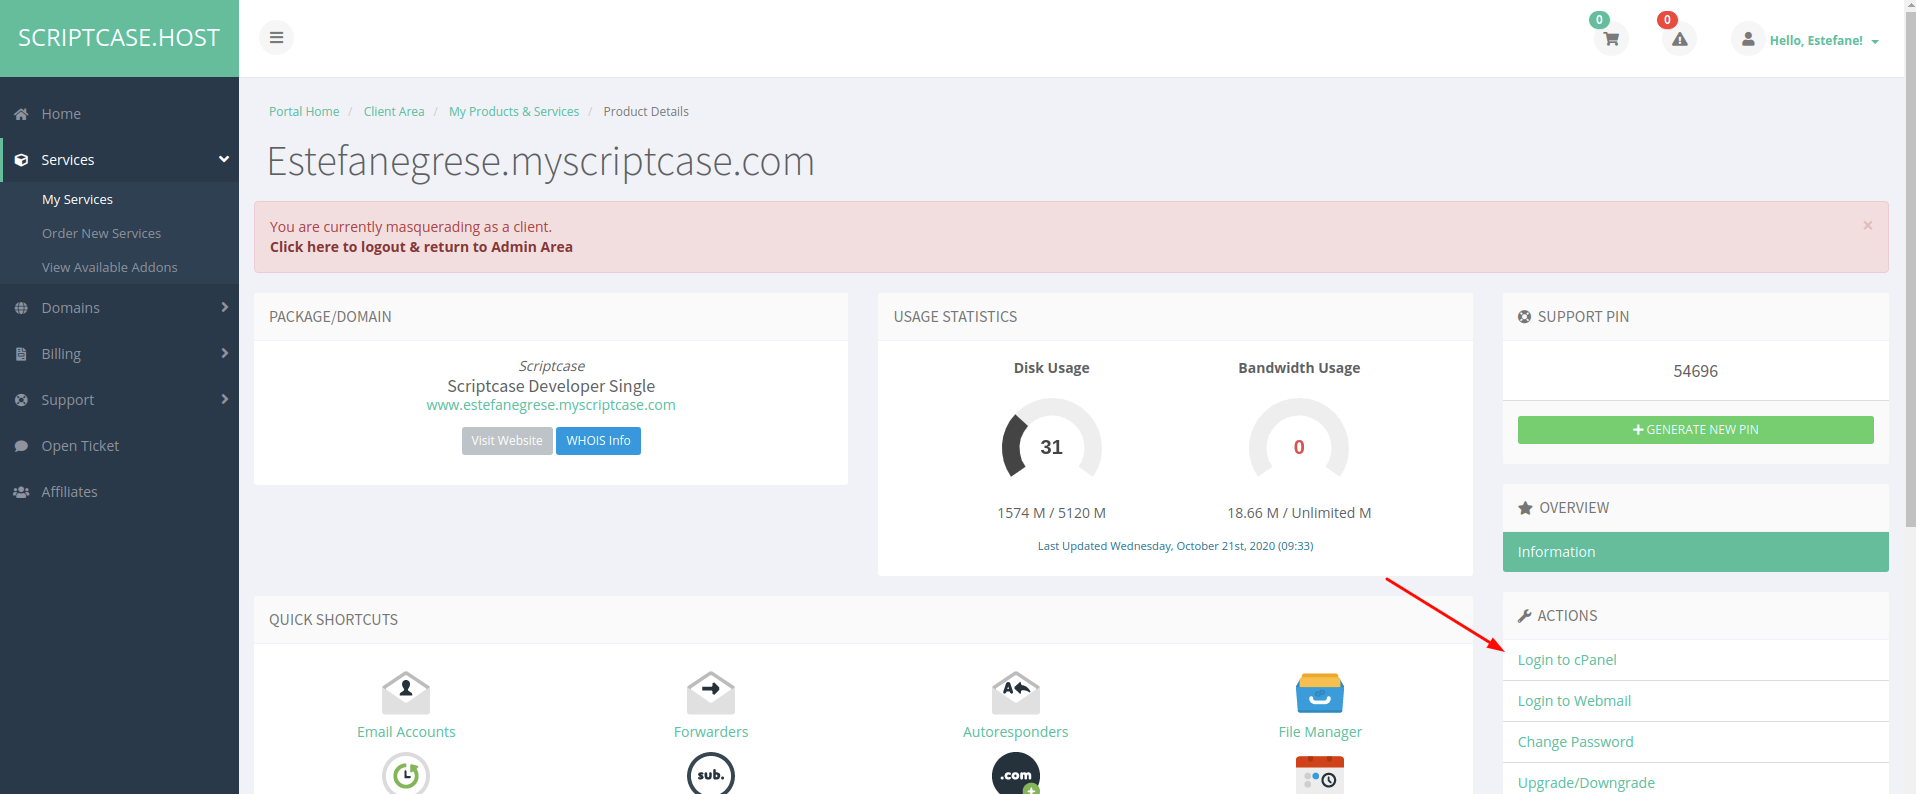
Task: Click the Billing document icon
Action: (x=21, y=354)
